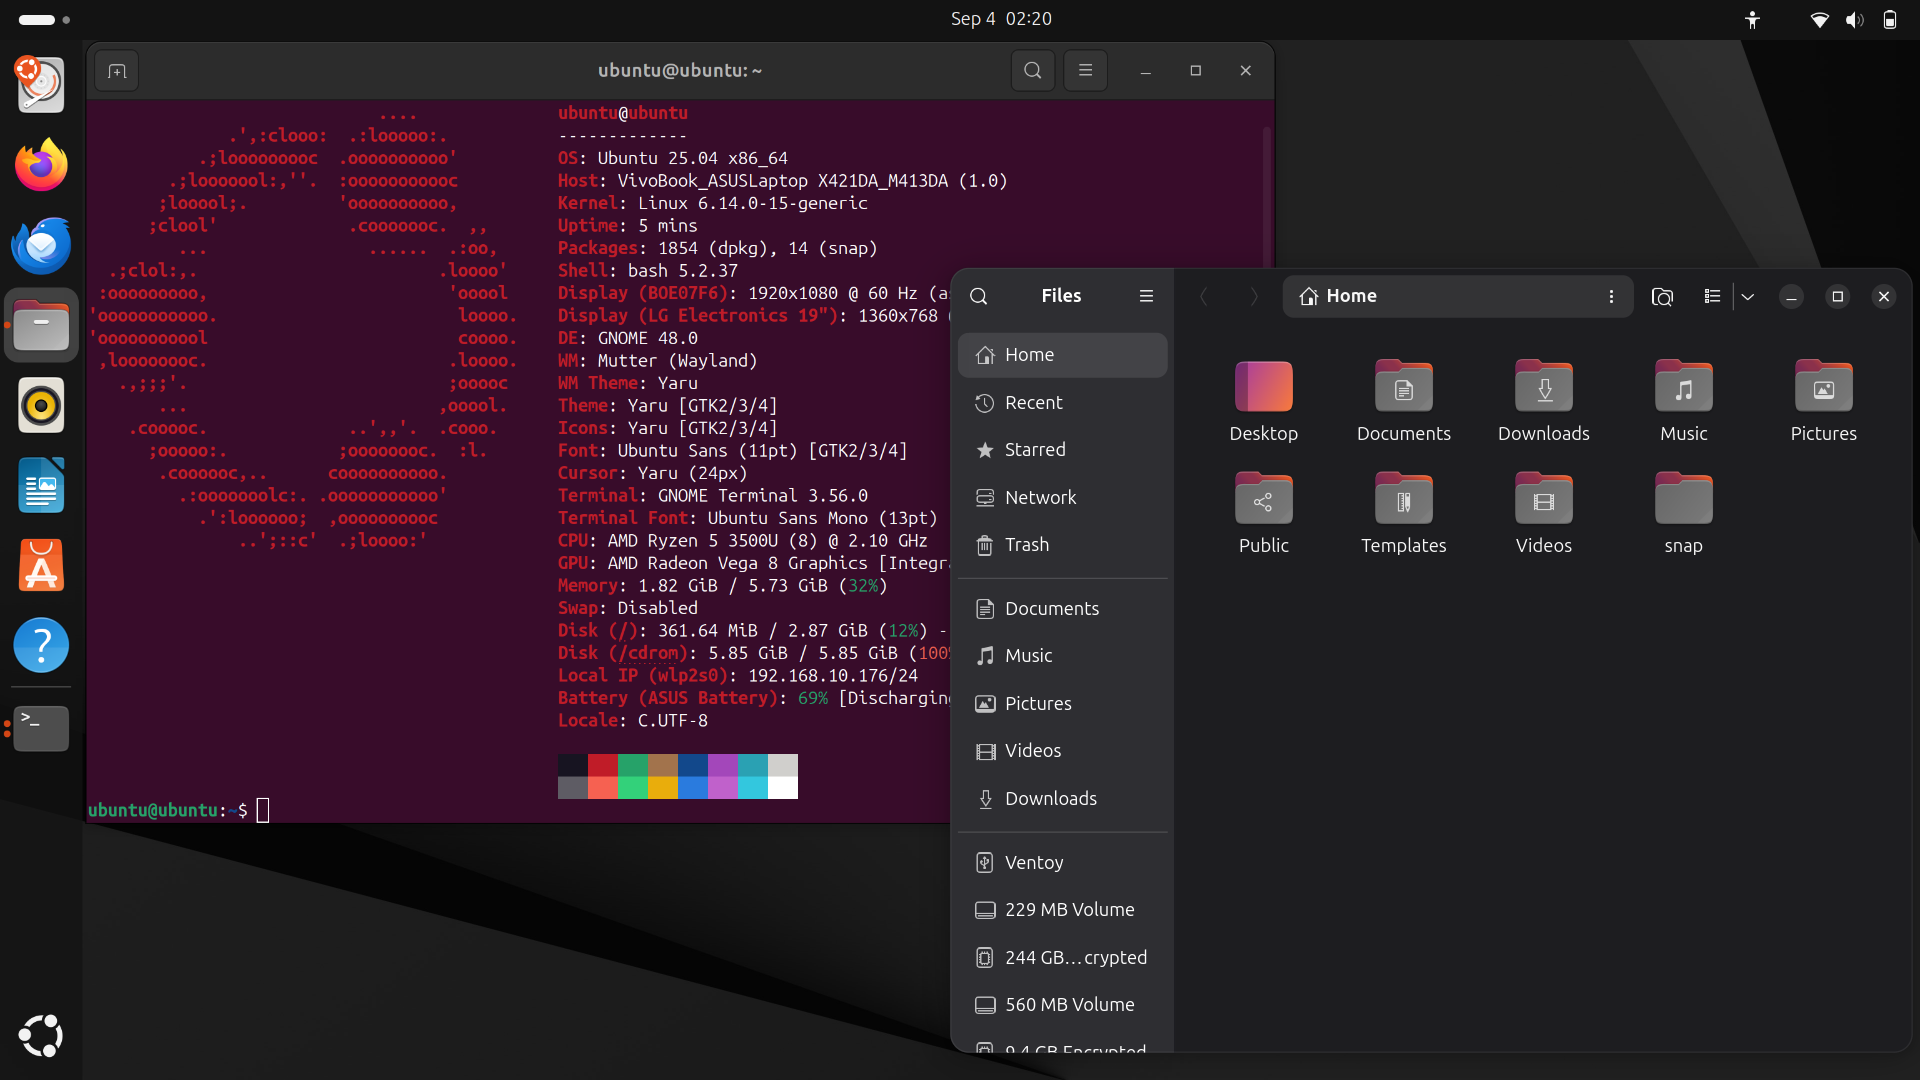1920x1080 pixels.
Task: Open the accessibility menu in the top bar
Action: 1752,19
